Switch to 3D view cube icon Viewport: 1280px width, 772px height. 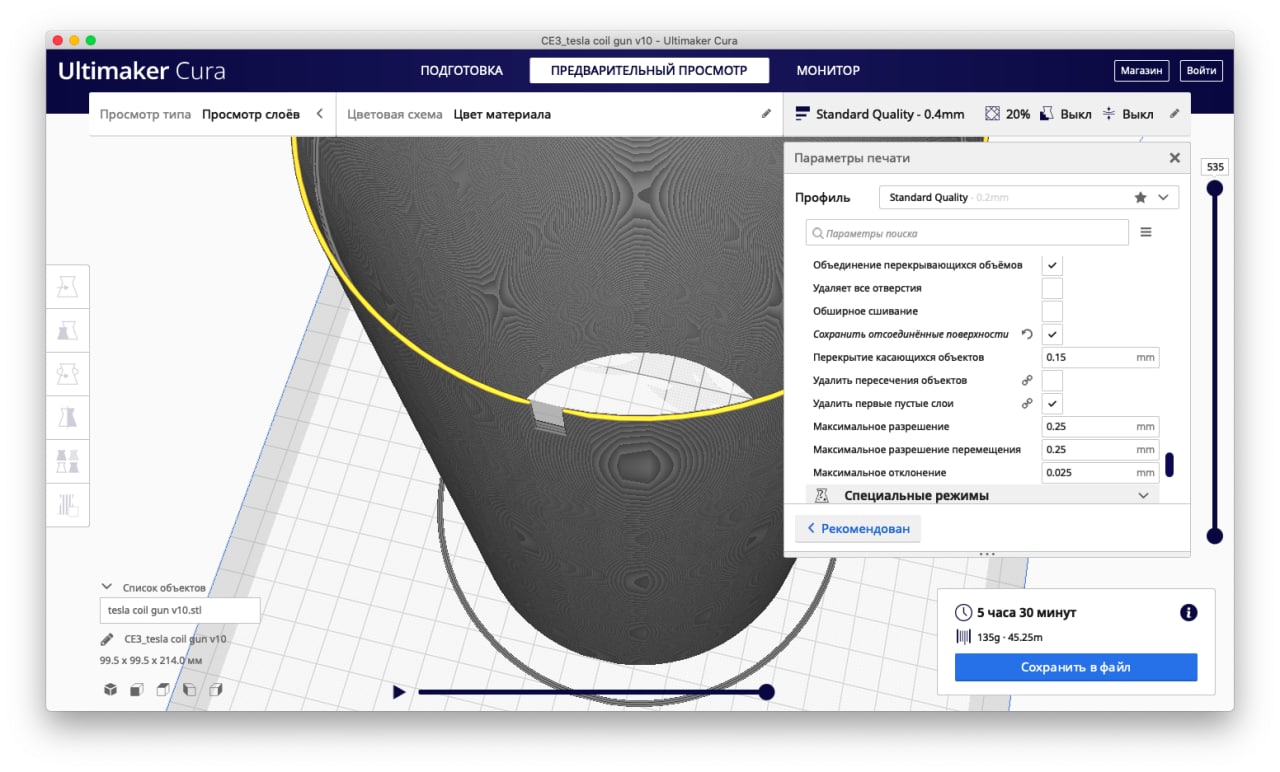[x=110, y=690]
